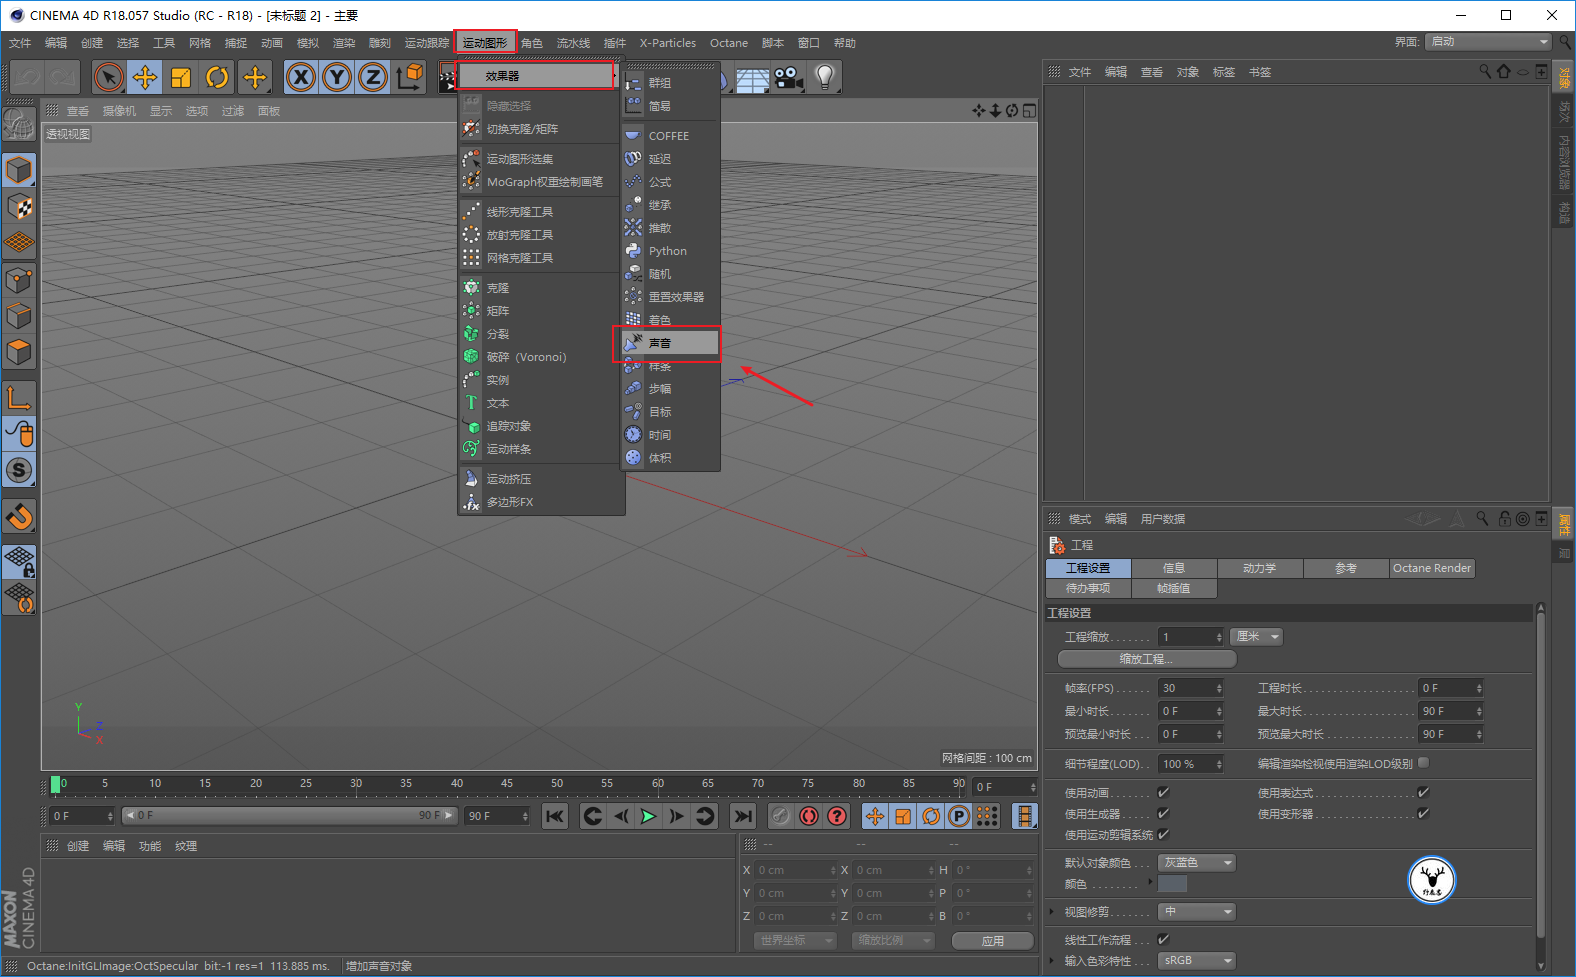Choose Python effector from submenu
The width and height of the screenshot is (1576, 977).
[x=669, y=251]
